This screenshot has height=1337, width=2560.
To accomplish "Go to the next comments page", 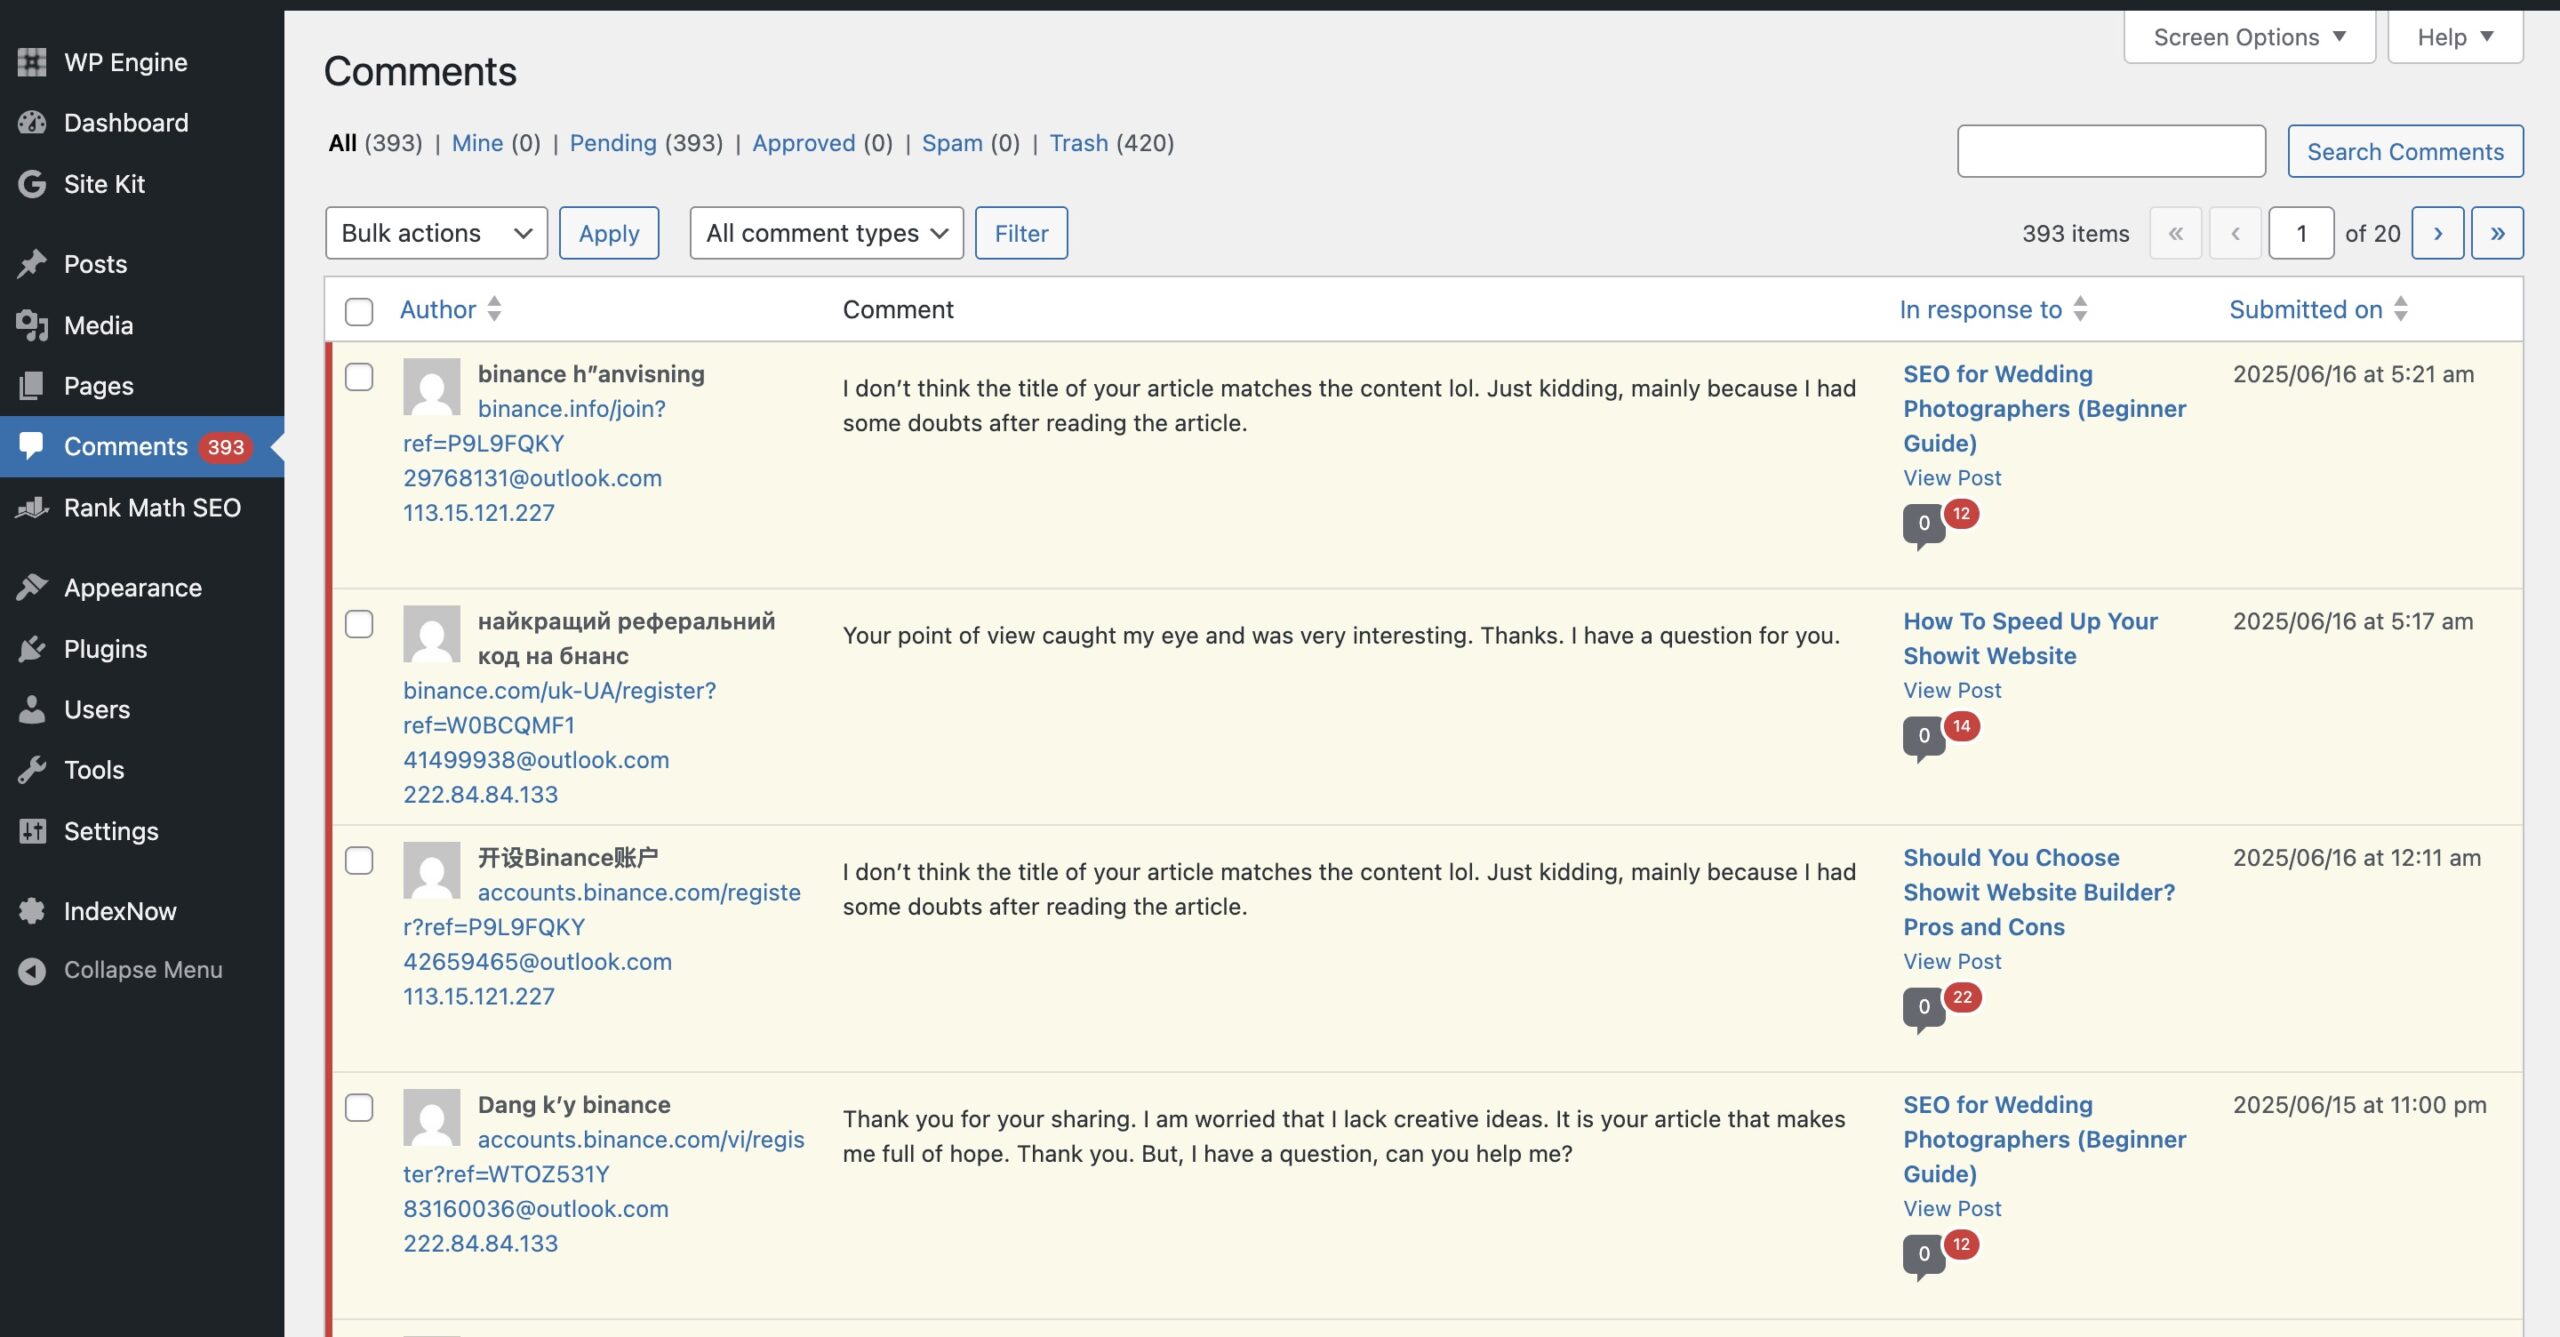I will 2437,233.
